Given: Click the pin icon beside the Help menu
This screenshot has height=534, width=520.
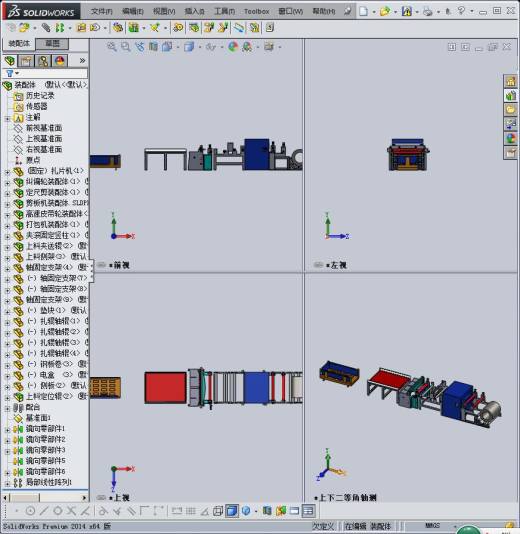Looking at the screenshot, I should pyautogui.click(x=347, y=11).
